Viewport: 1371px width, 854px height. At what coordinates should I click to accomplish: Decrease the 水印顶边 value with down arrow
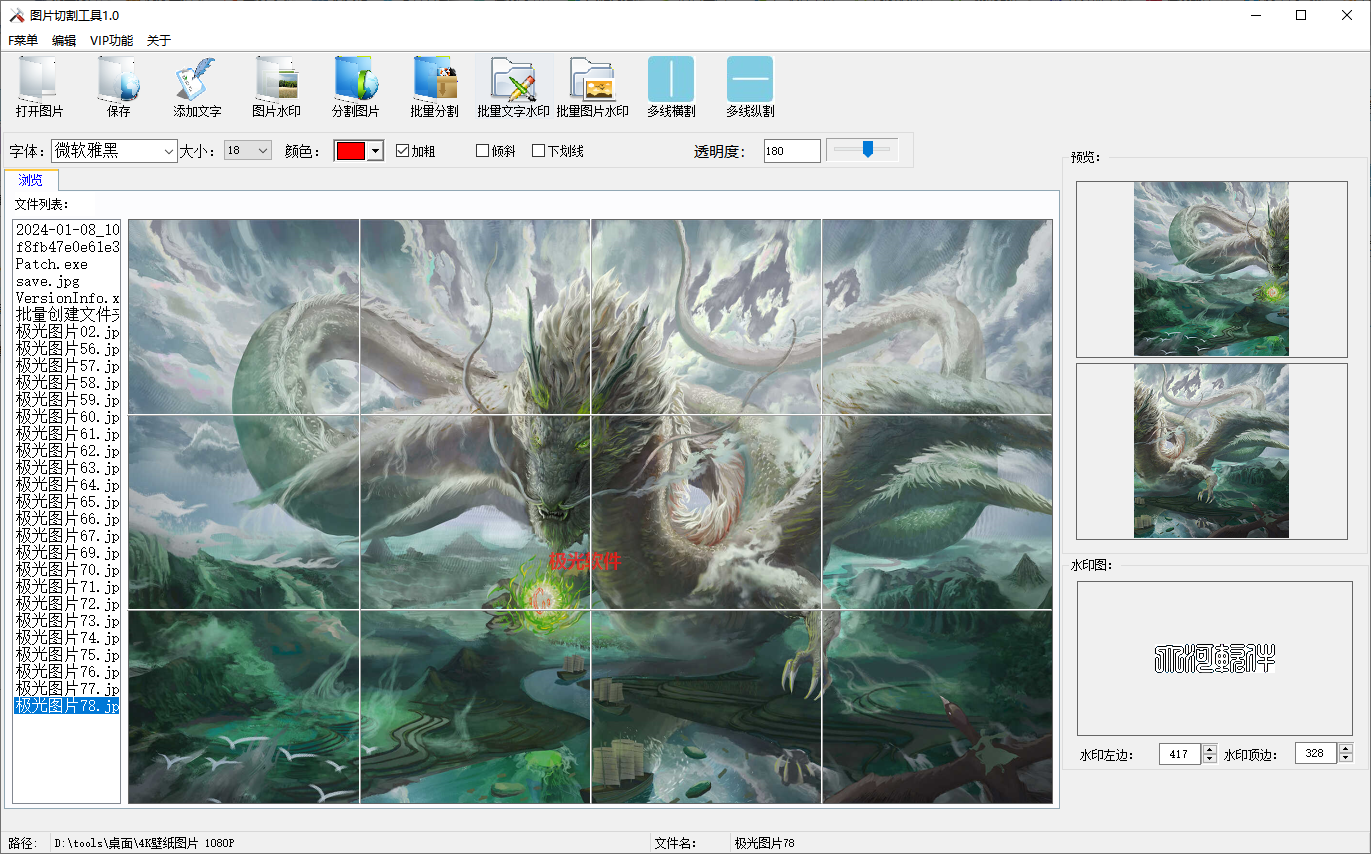[x=1346, y=759]
